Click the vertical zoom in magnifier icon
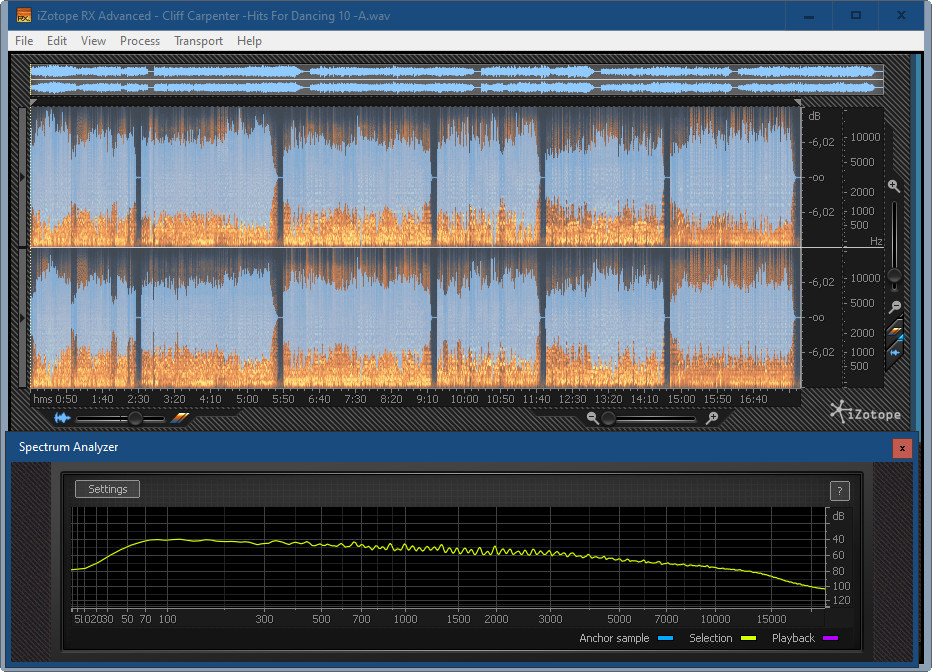Image resolution: width=932 pixels, height=672 pixels. point(894,187)
